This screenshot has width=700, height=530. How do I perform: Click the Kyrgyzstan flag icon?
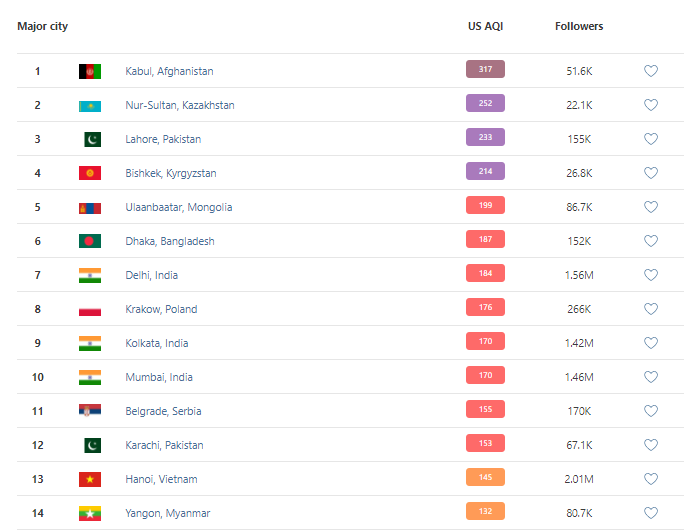tap(90, 173)
